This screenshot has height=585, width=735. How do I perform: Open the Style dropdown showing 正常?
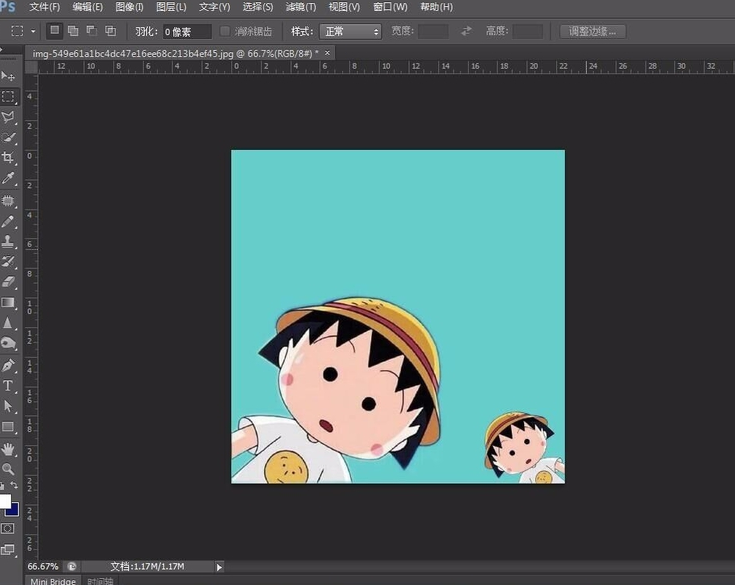coord(350,31)
